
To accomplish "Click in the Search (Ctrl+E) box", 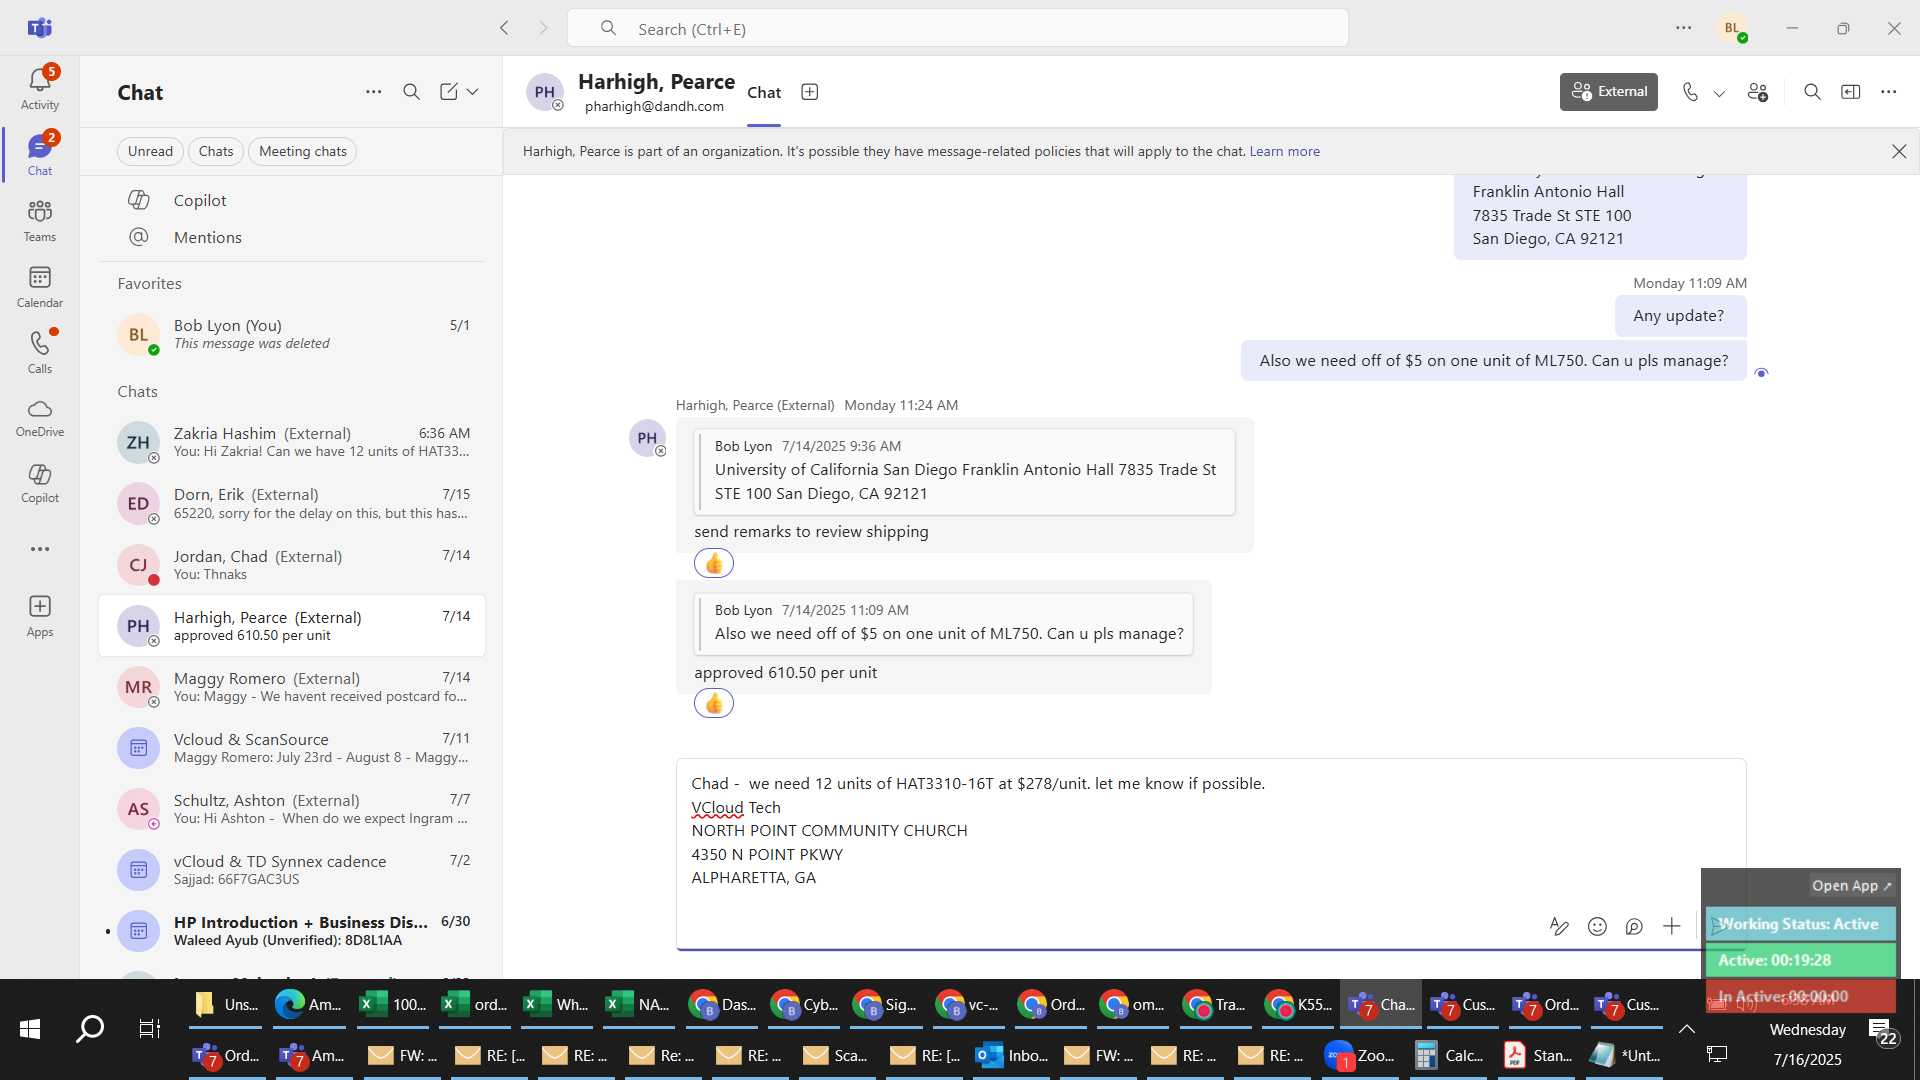I will pyautogui.click(x=957, y=28).
